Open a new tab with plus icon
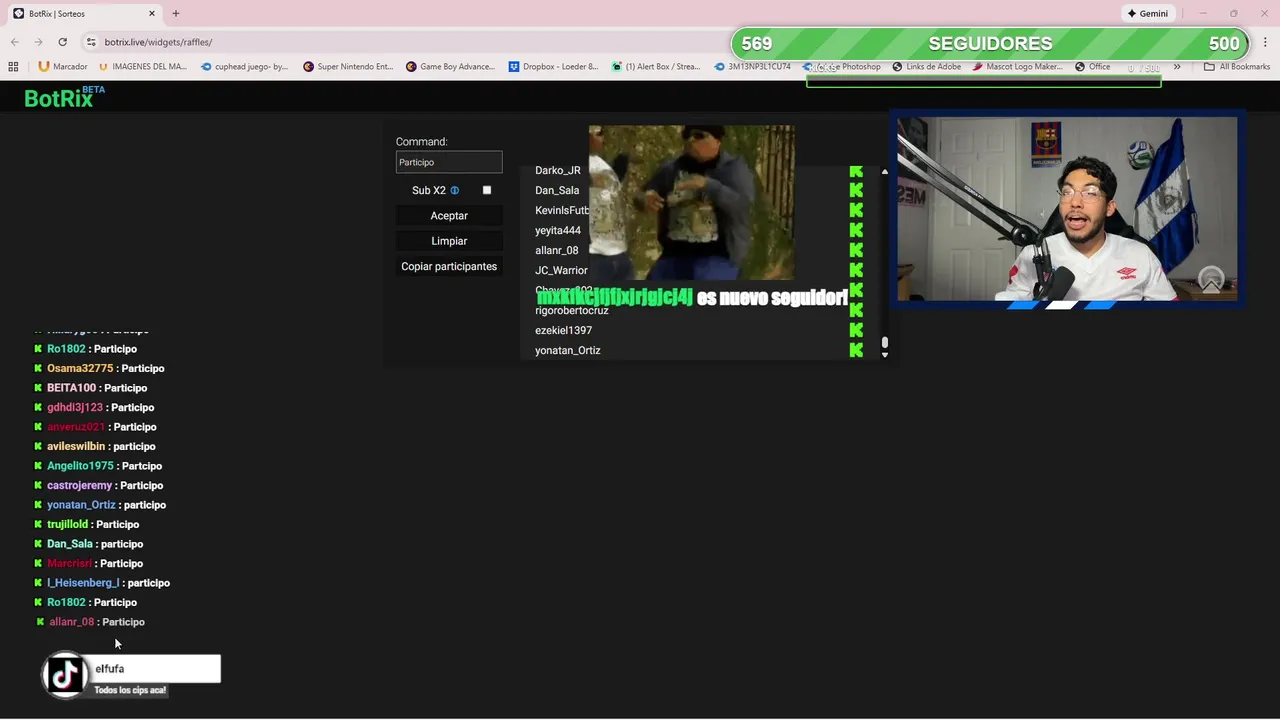 176,14
